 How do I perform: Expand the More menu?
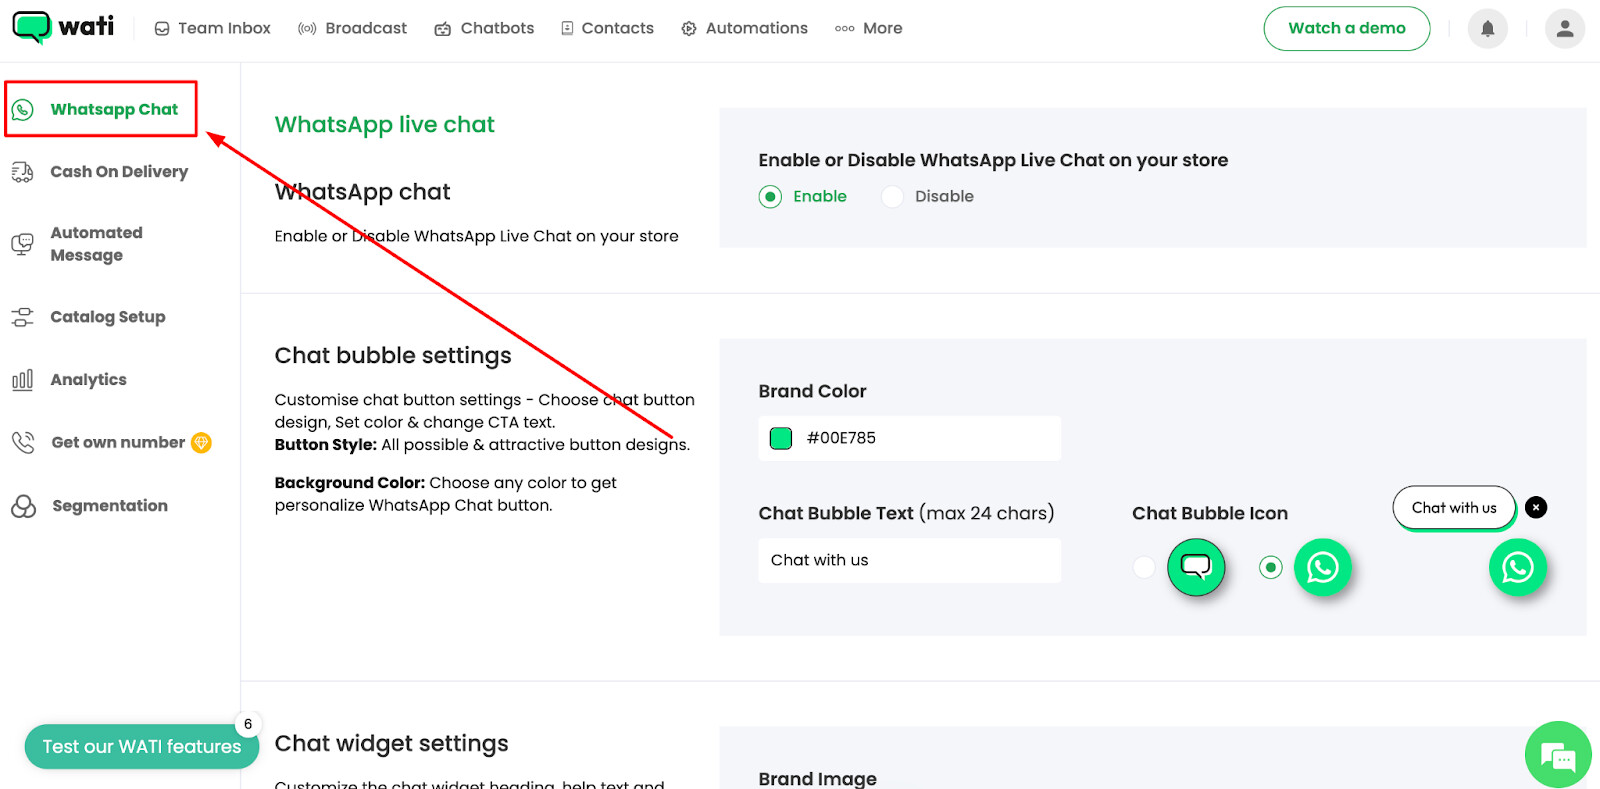pos(868,28)
